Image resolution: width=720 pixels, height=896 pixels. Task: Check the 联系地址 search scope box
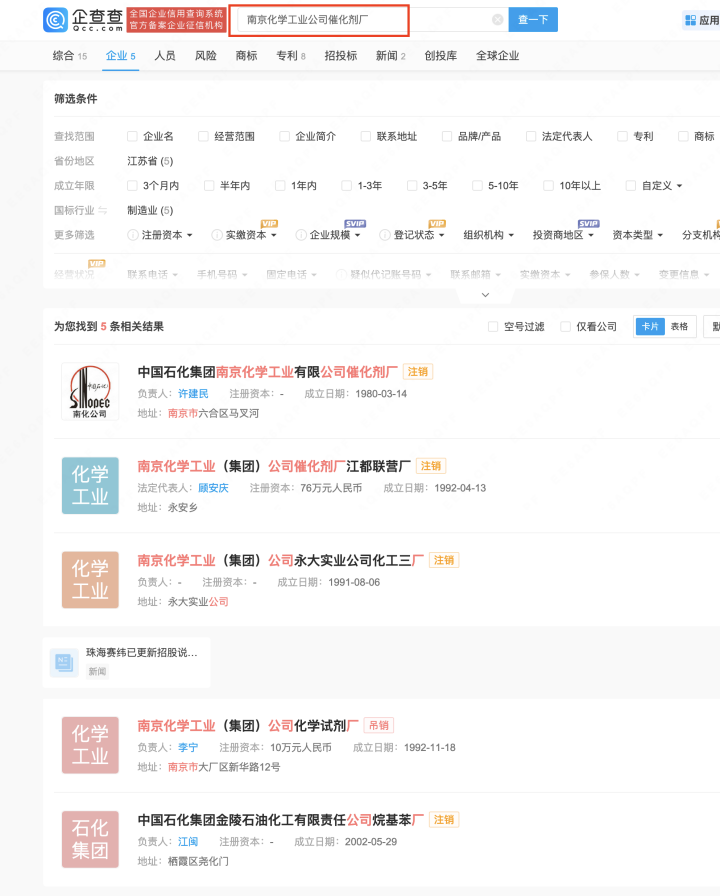366,136
